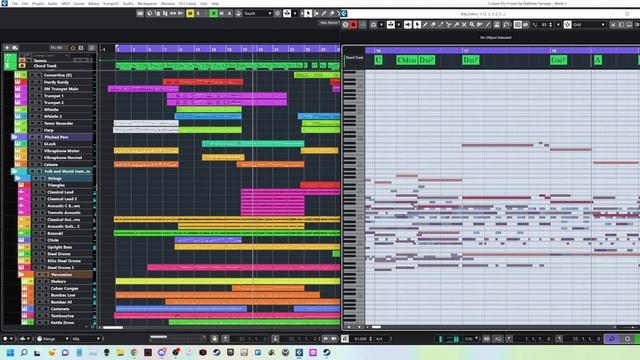Toggle green Read automation button
640x360 pixels.
tap(213, 13)
